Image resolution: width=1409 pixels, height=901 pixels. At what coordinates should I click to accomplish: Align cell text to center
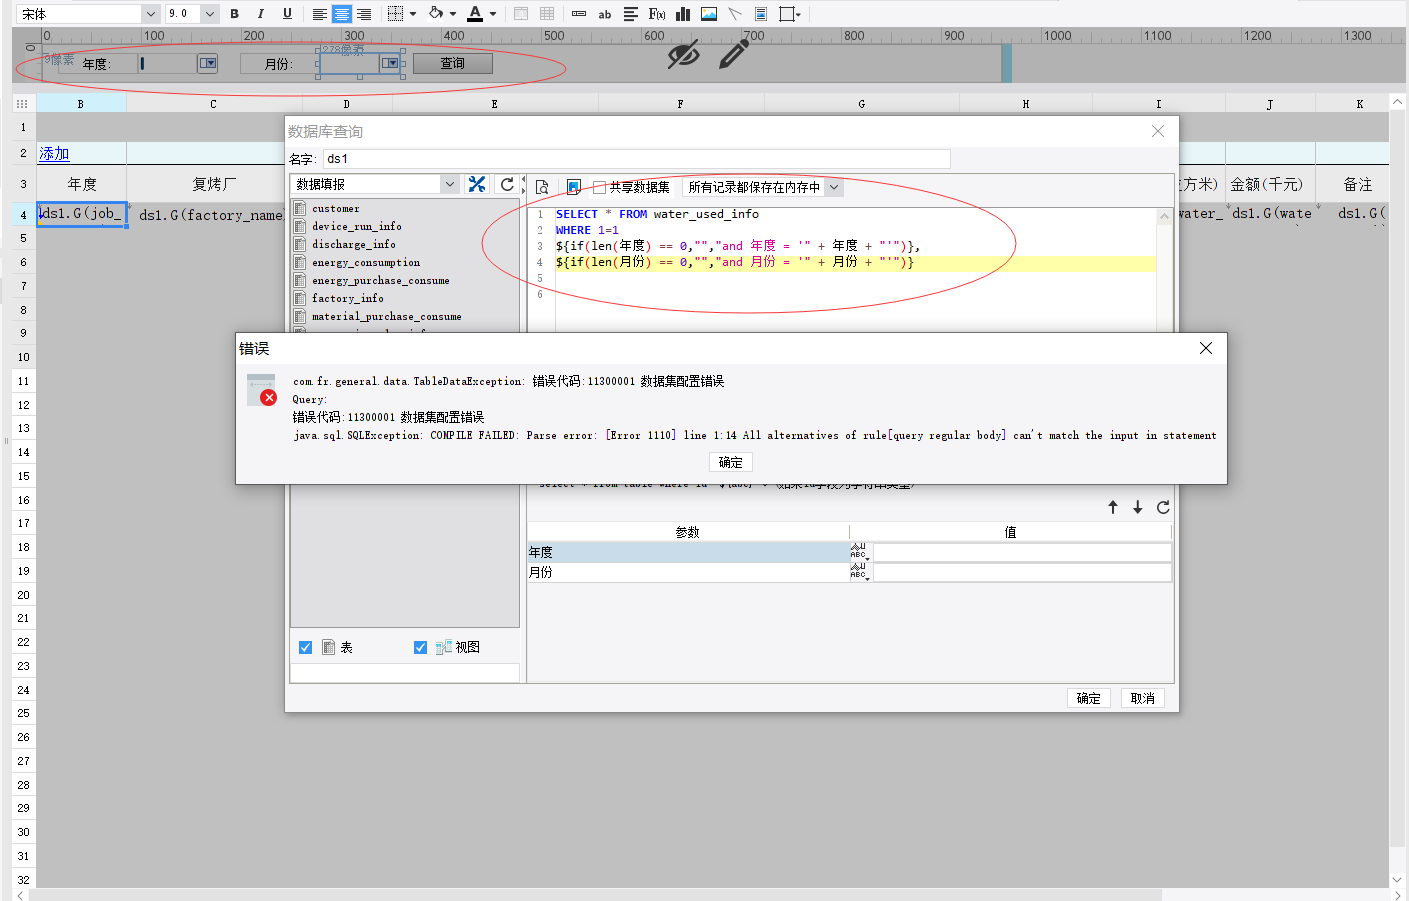click(341, 14)
